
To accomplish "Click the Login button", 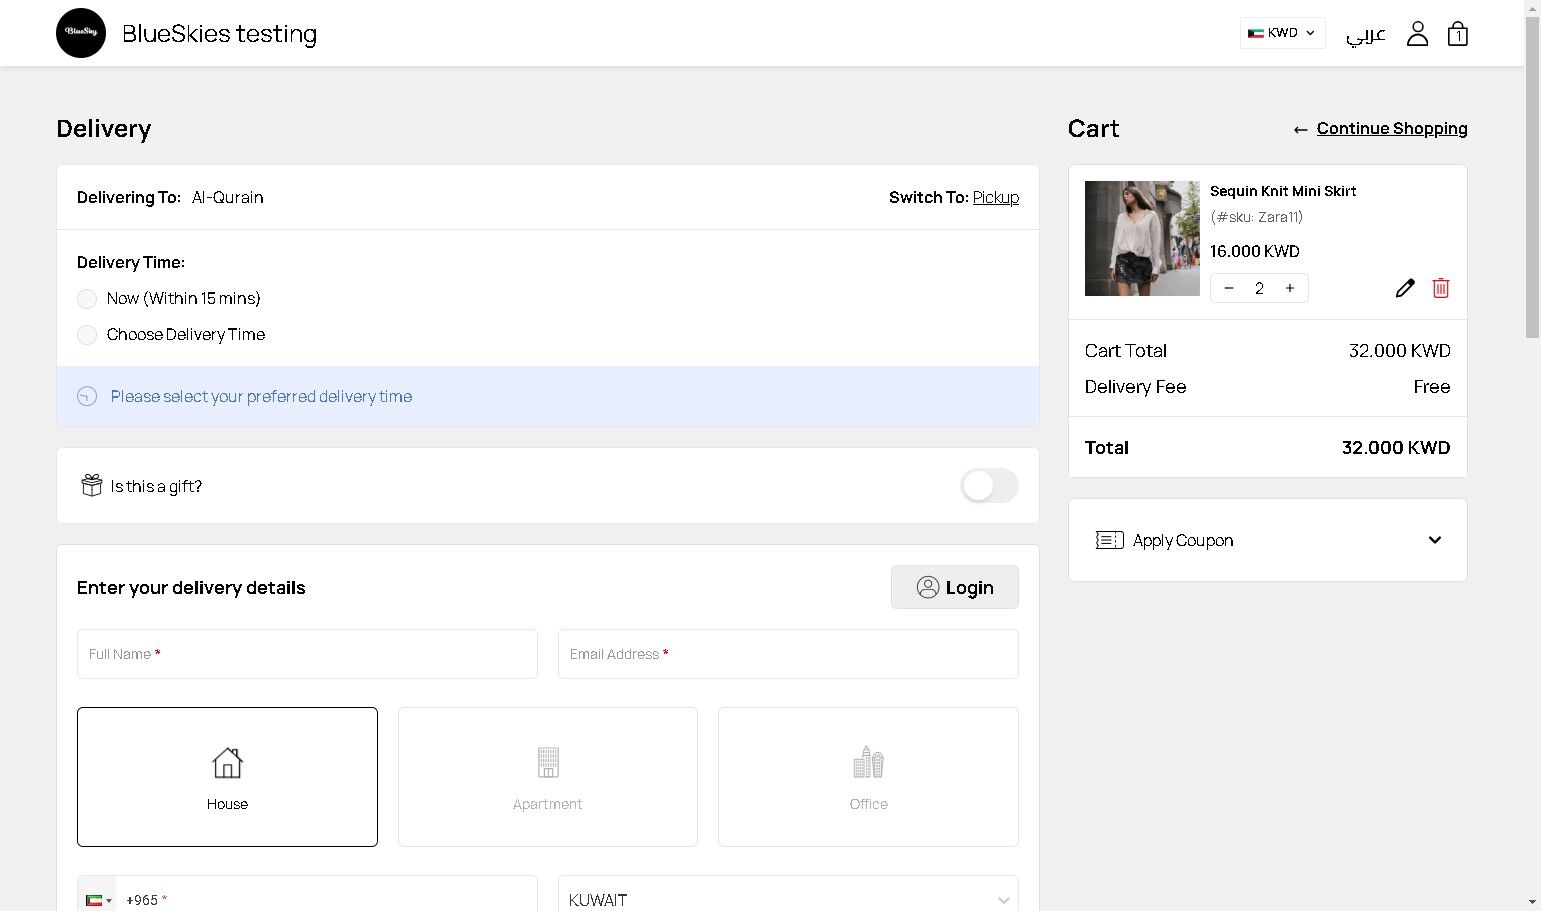I will 954,587.
